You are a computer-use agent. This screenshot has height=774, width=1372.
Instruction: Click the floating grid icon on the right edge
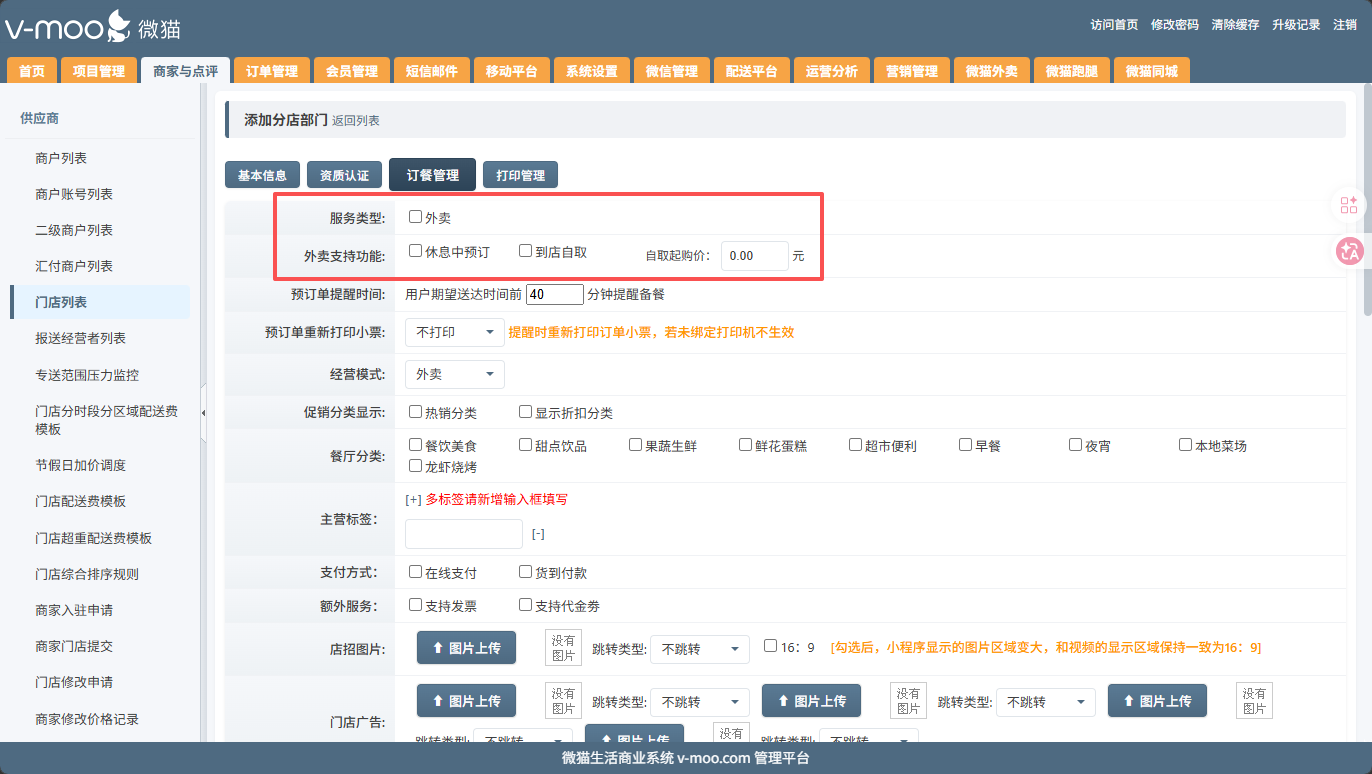(x=1350, y=205)
